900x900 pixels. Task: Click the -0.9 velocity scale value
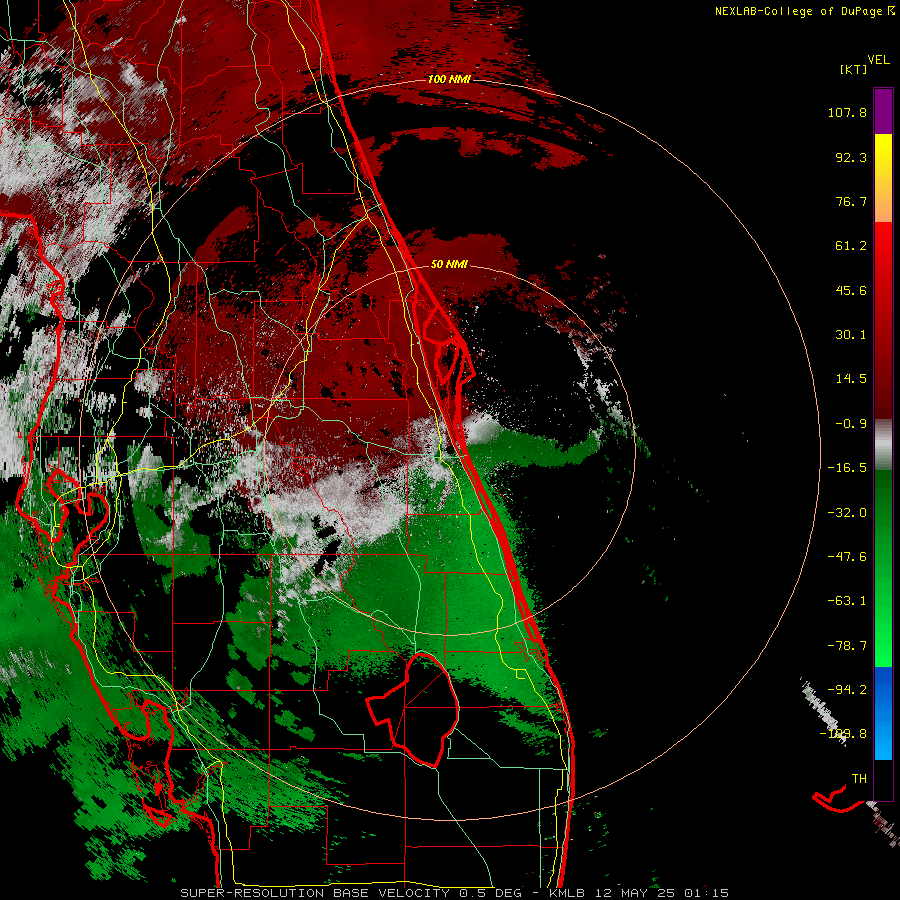pos(851,424)
